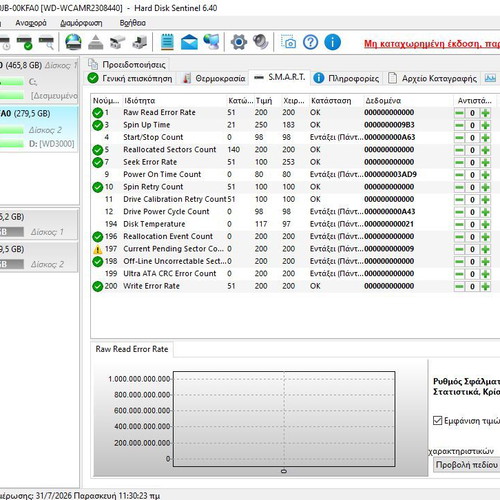Open settings with the gear toolbar icon
Viewport: 500px width, 500px height.
pos(239,42)
